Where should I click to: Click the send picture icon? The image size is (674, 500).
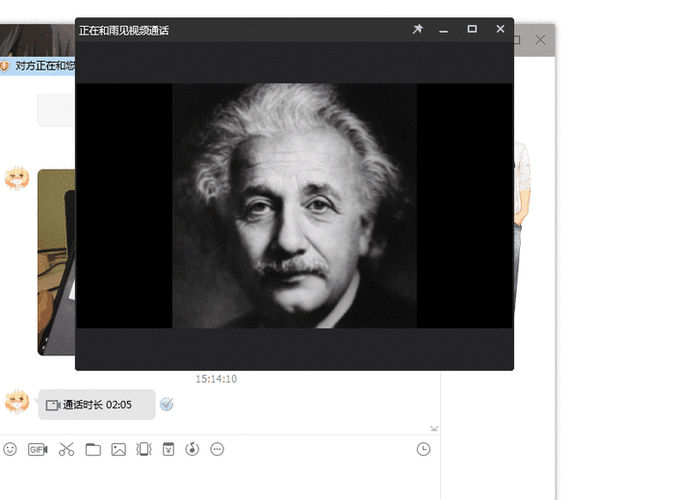click(x=118, y=450)
